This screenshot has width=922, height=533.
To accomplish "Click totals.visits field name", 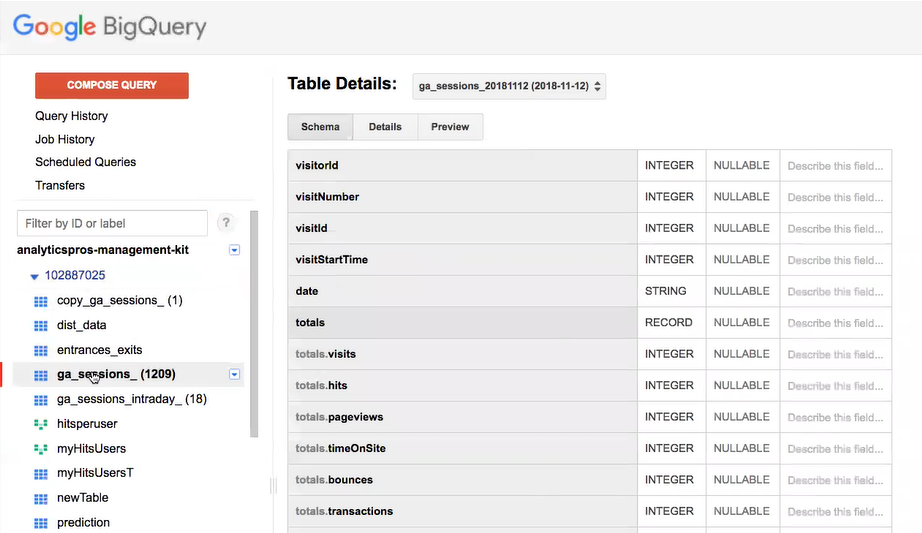I will coord(326,354).
